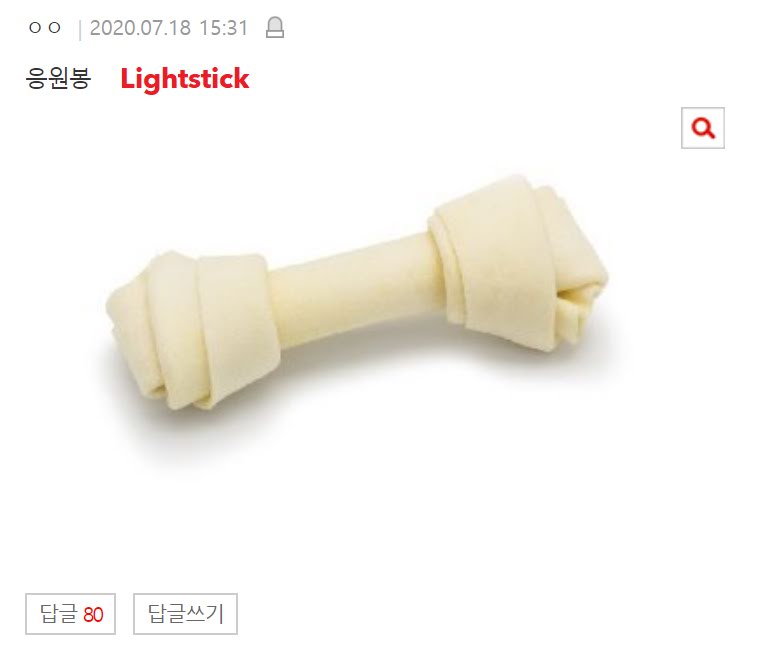The image size is (778, 664).
Task: Click the 답글 label in the replies button
Action: (x=59, y=614)
